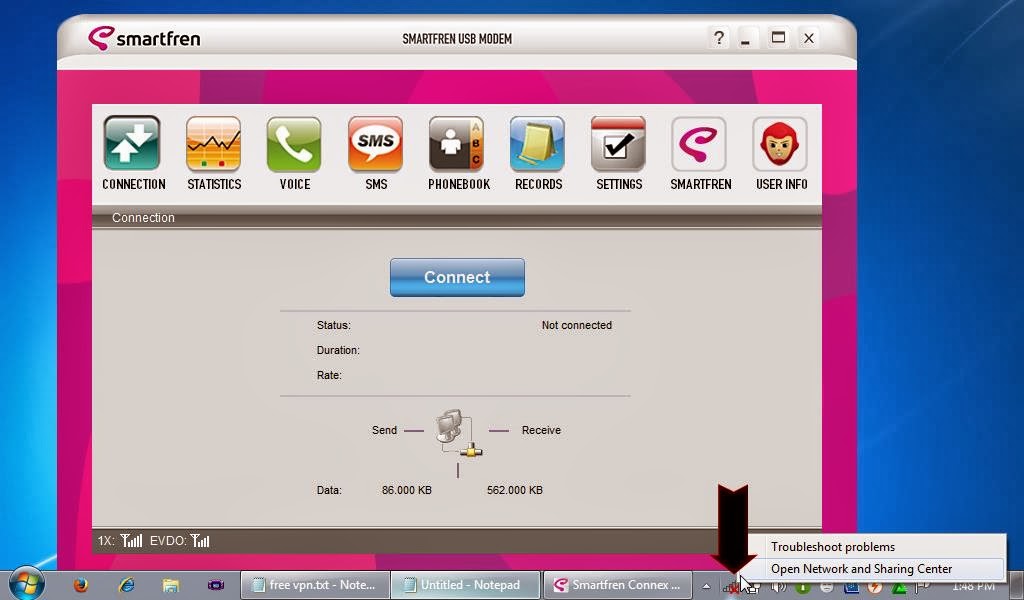Click the network computers graphic
1024x600 pixels.
458,433
